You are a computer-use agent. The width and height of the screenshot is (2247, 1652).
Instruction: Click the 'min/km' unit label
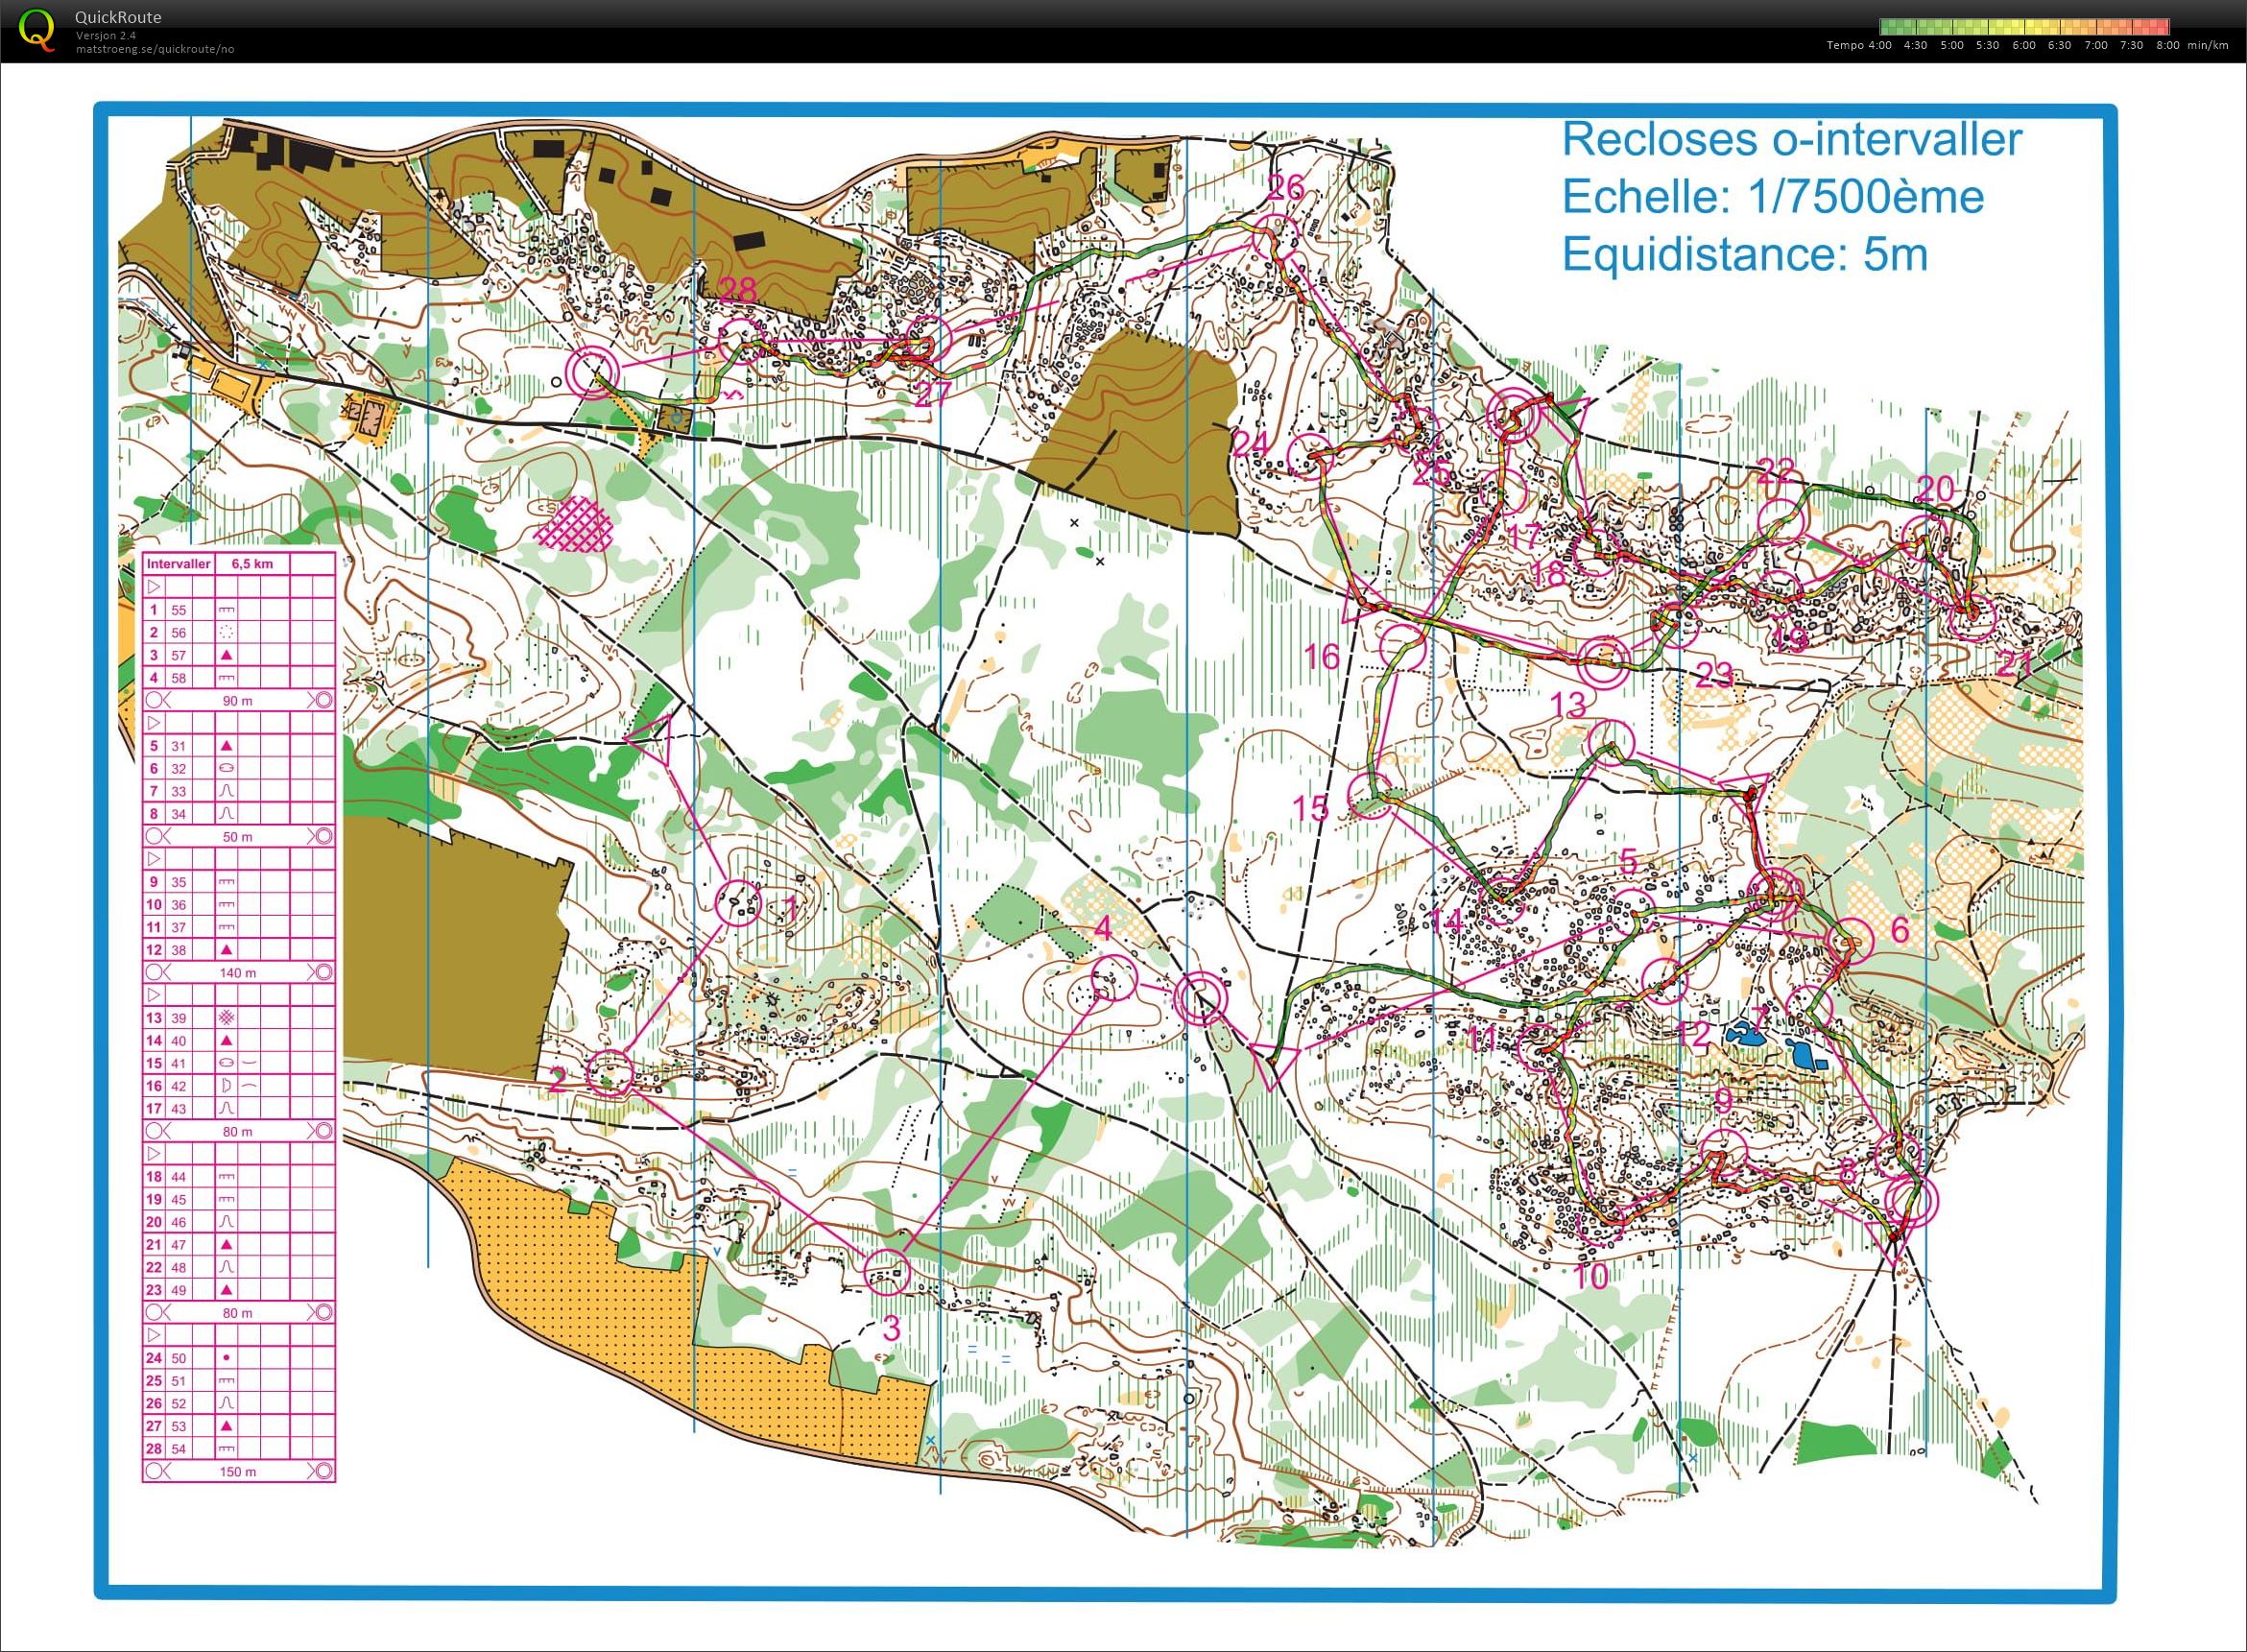pos(2208,45)
